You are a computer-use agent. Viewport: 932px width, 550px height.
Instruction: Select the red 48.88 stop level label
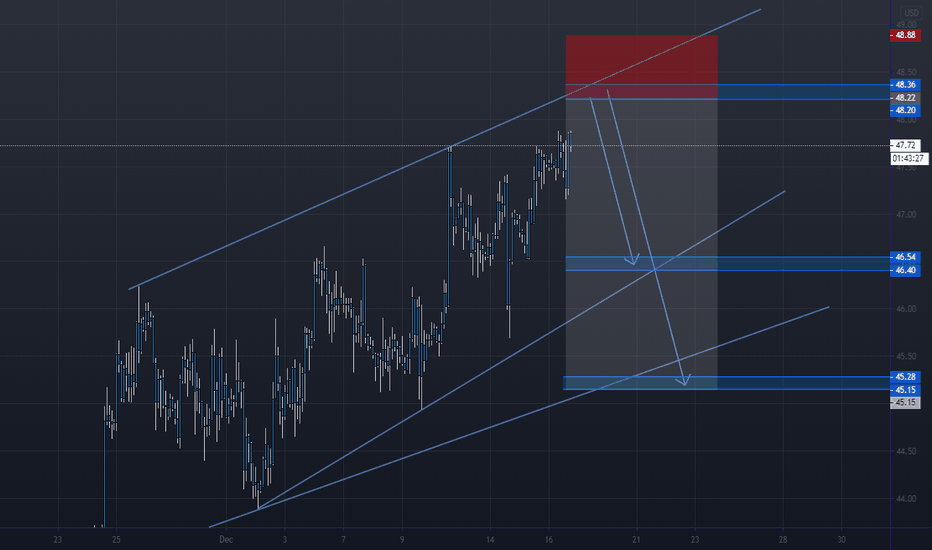[905, 35]
